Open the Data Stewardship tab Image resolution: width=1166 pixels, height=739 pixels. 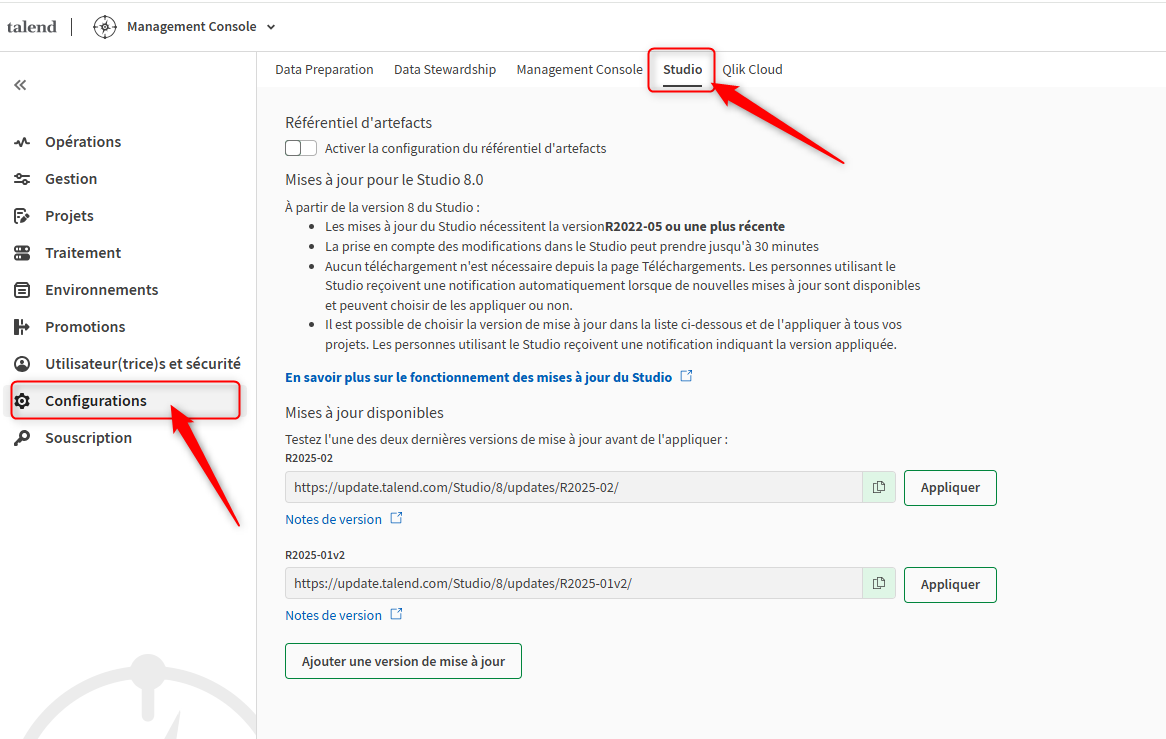coord(445,69)
